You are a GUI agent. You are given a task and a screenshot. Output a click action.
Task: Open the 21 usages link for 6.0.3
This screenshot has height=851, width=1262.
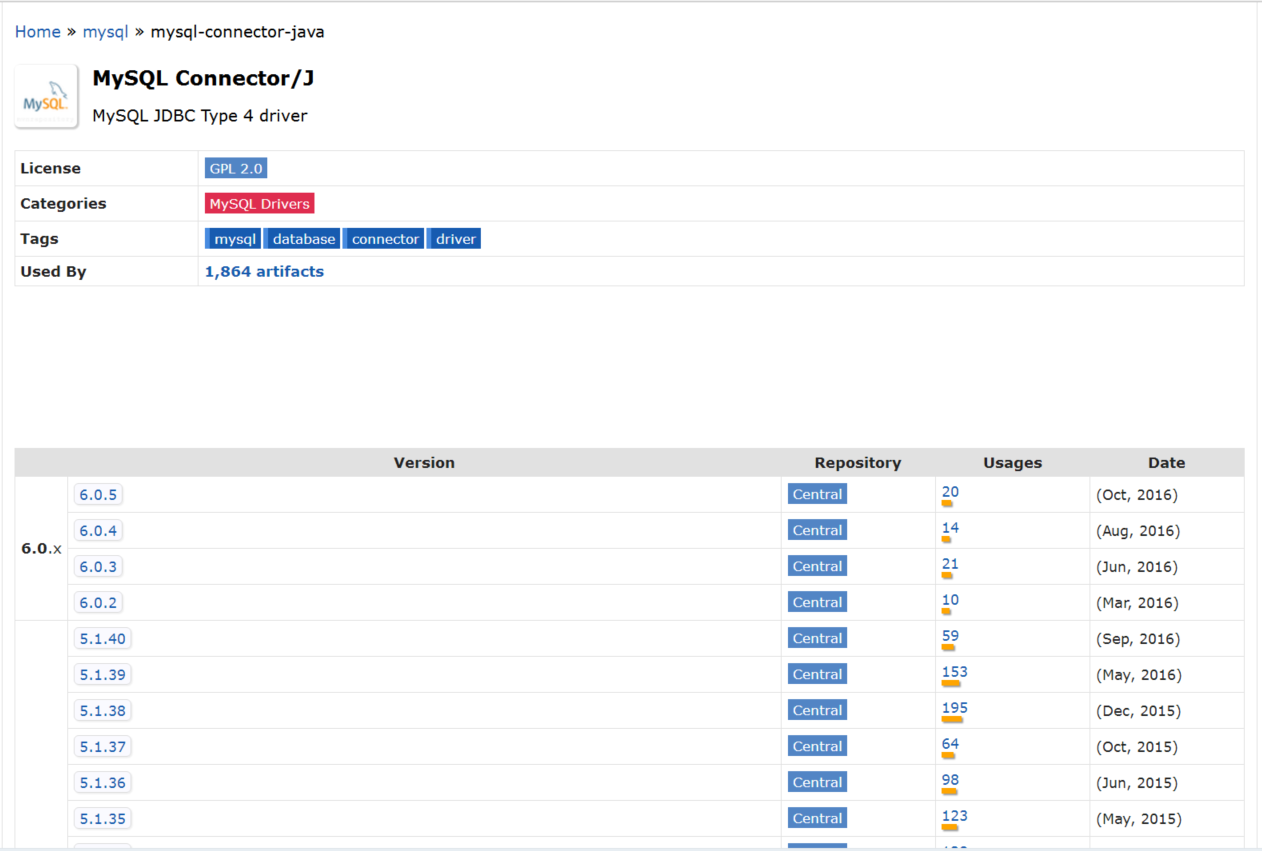950,564
